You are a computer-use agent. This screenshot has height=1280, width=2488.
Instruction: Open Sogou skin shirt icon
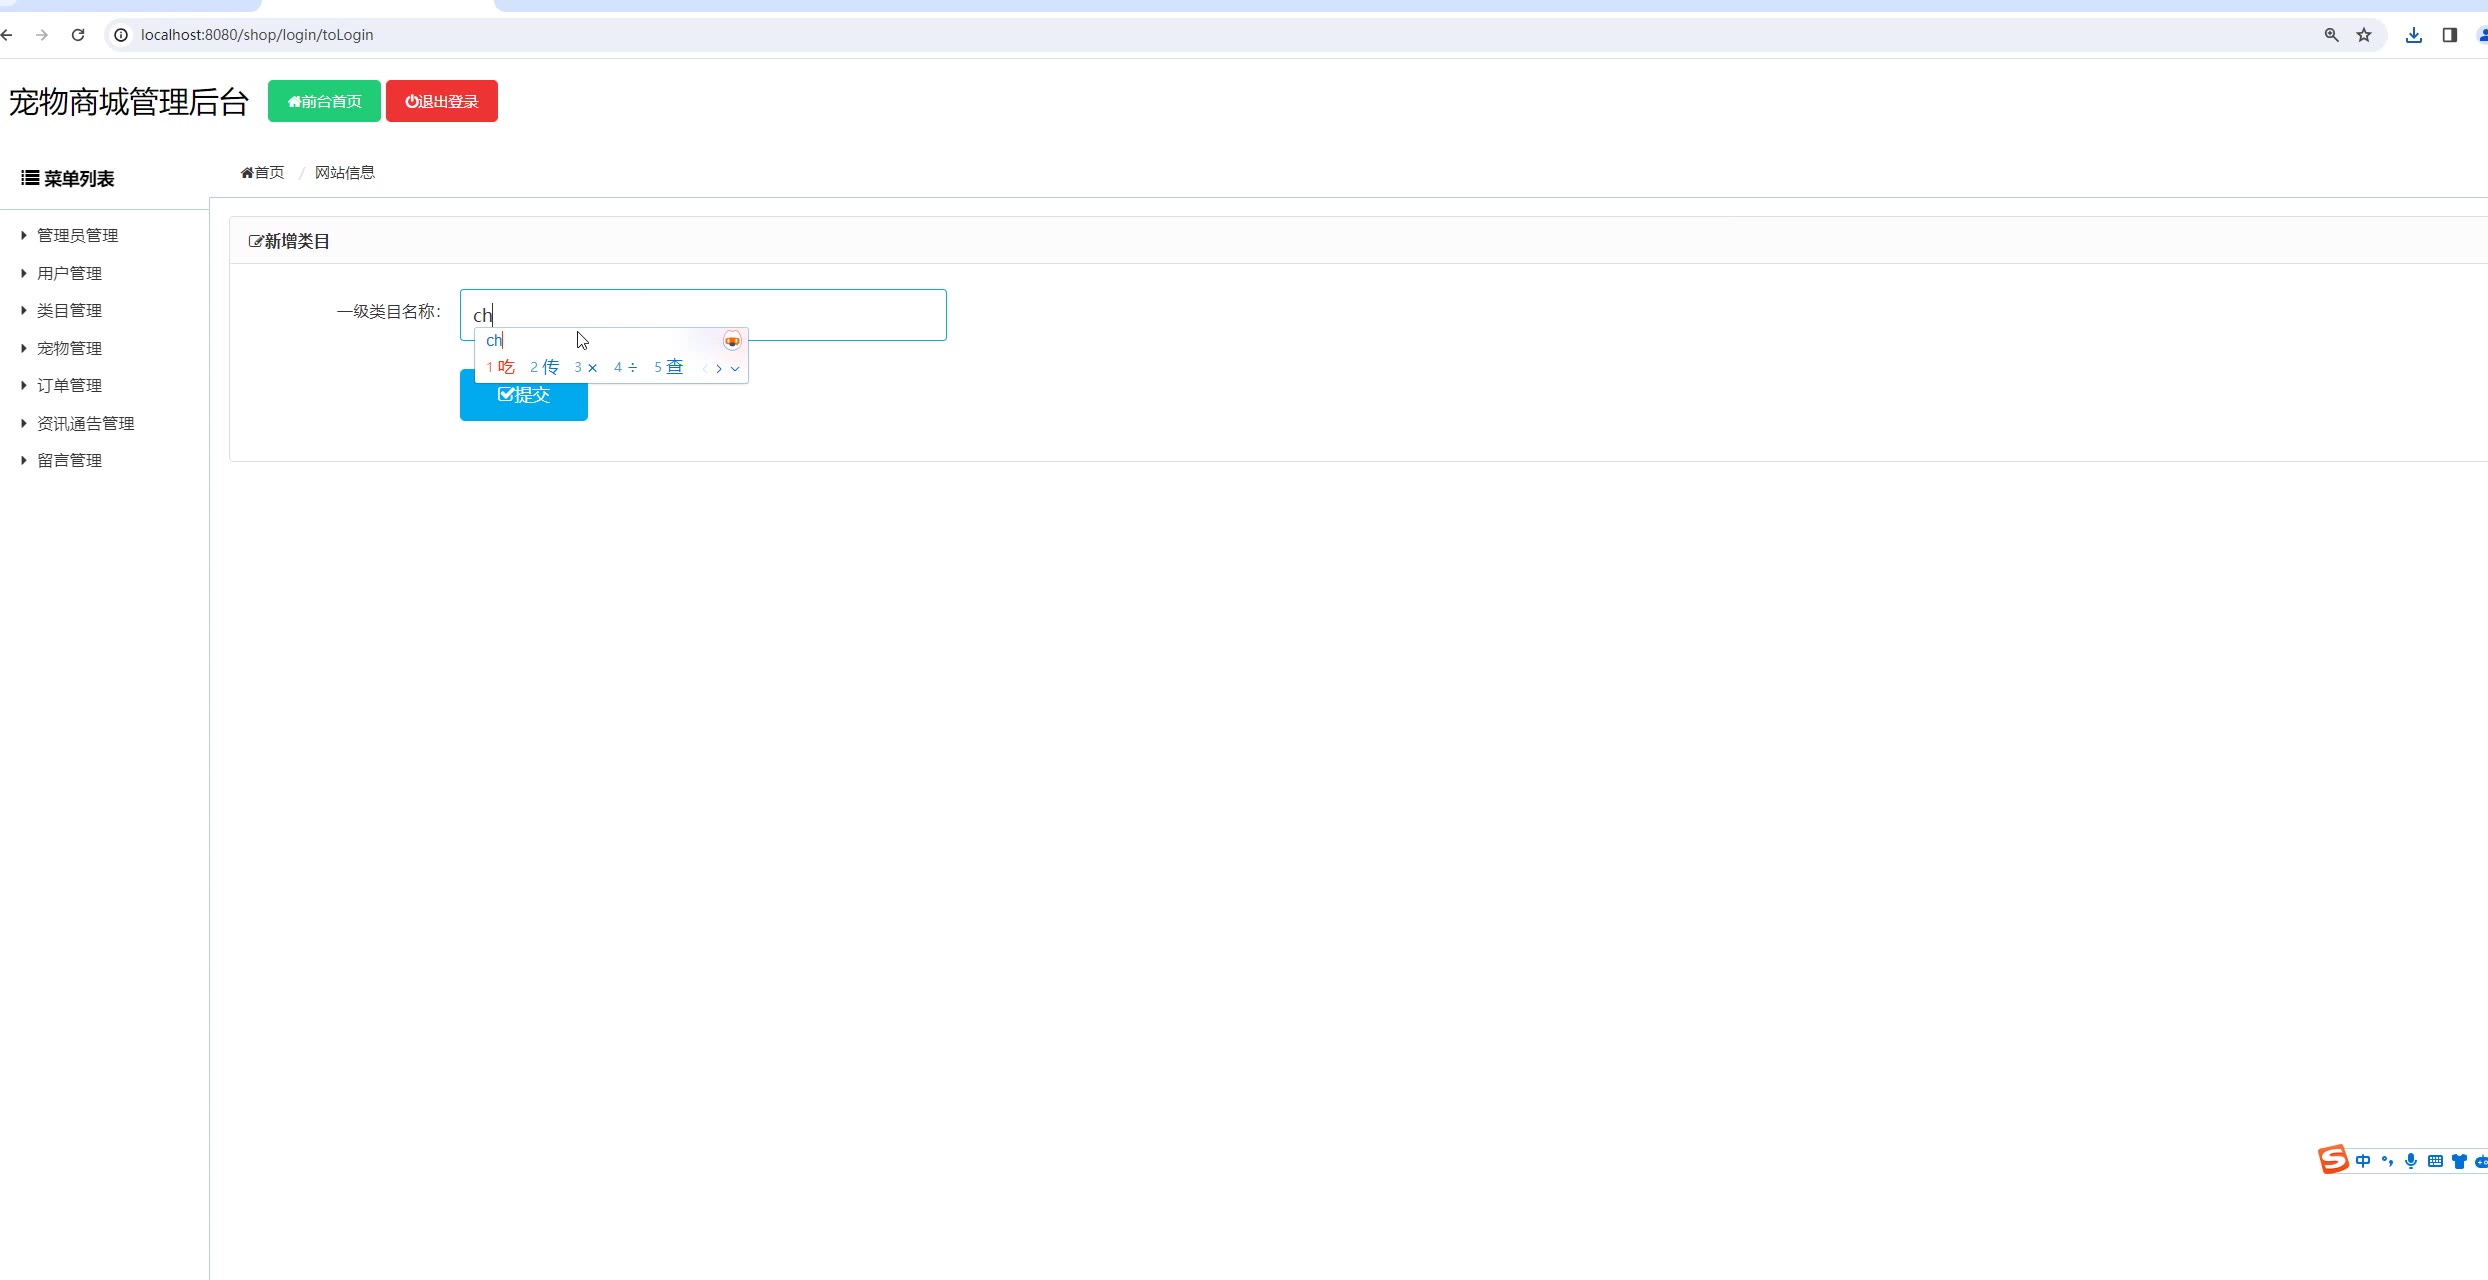(2459, 1161)
